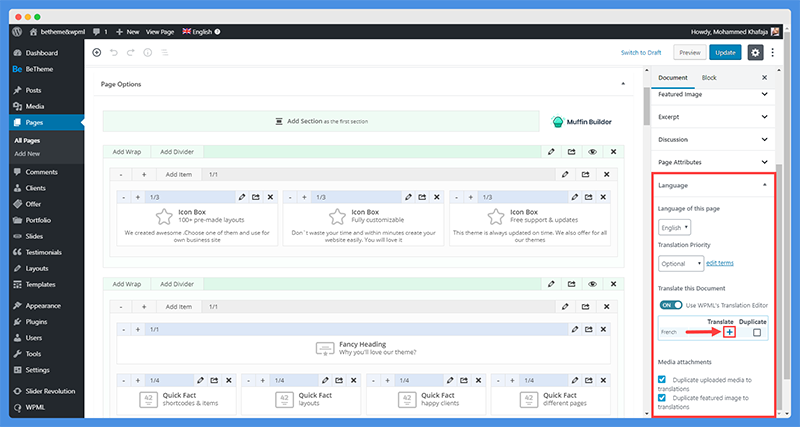Switch to the Block tab
This screenshot has height=427, width=800.
point(709,78)
